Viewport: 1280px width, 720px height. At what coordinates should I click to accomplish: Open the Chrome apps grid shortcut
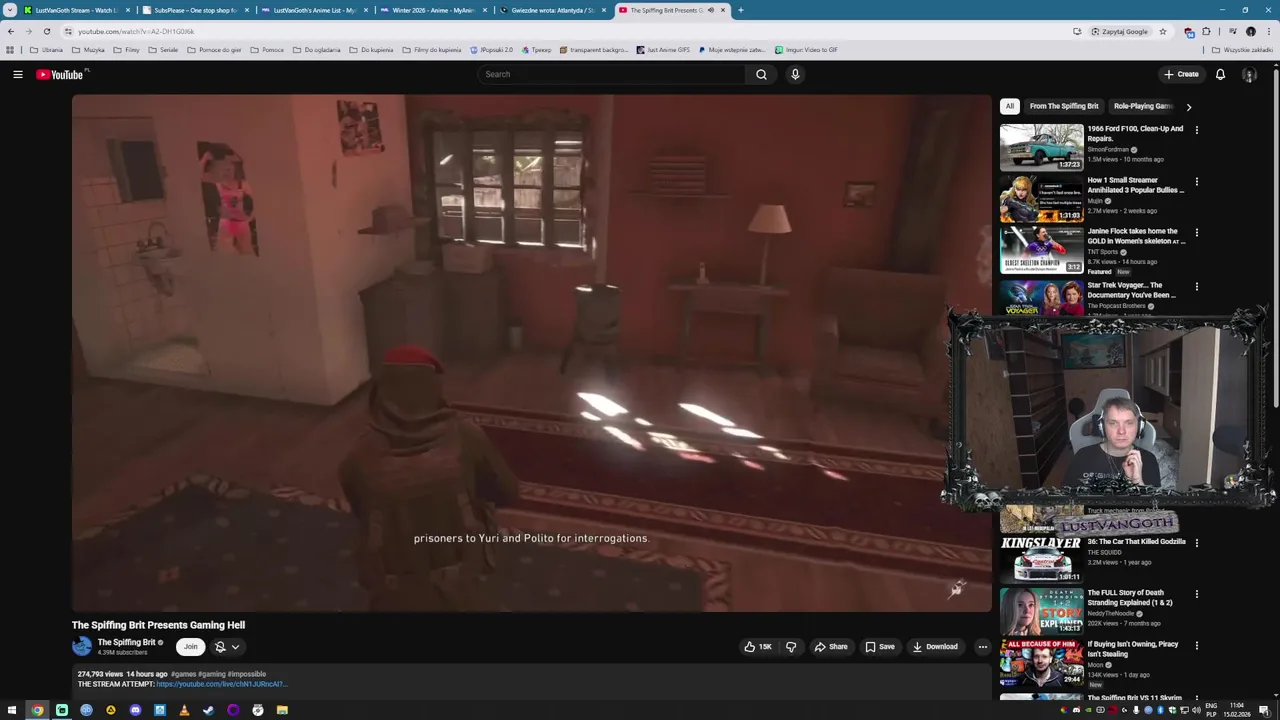pos(10,50)
